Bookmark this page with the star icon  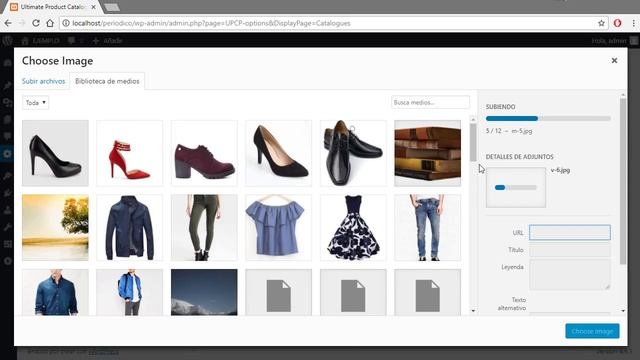coord(601,23)
